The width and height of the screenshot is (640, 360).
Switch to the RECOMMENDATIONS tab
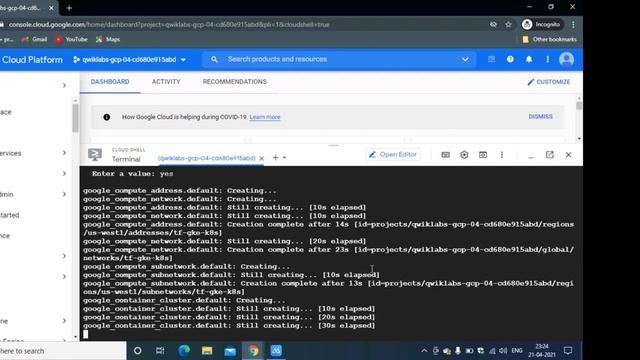click(x=235, y=82)
